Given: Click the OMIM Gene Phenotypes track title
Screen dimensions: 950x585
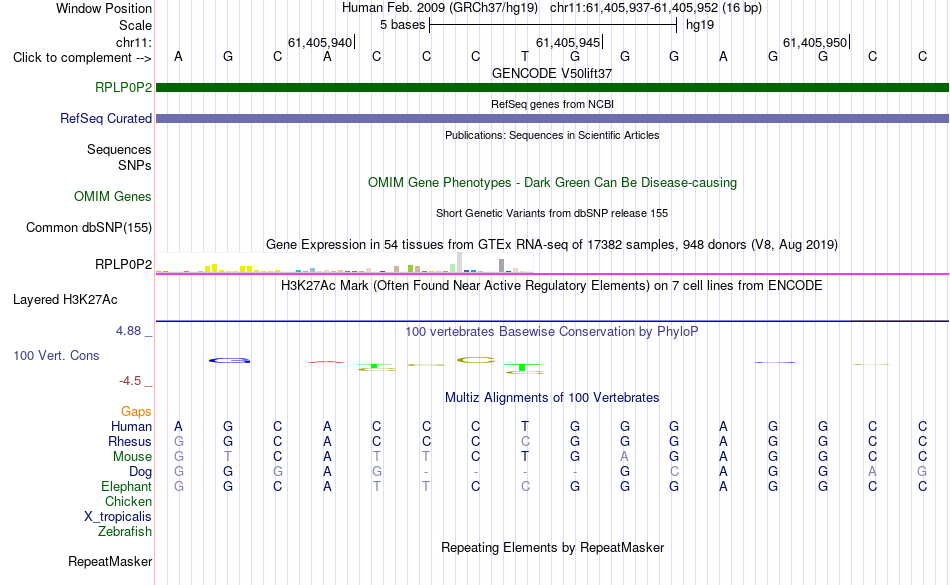Looking at the screenshot, I should (x=552, y=182).
